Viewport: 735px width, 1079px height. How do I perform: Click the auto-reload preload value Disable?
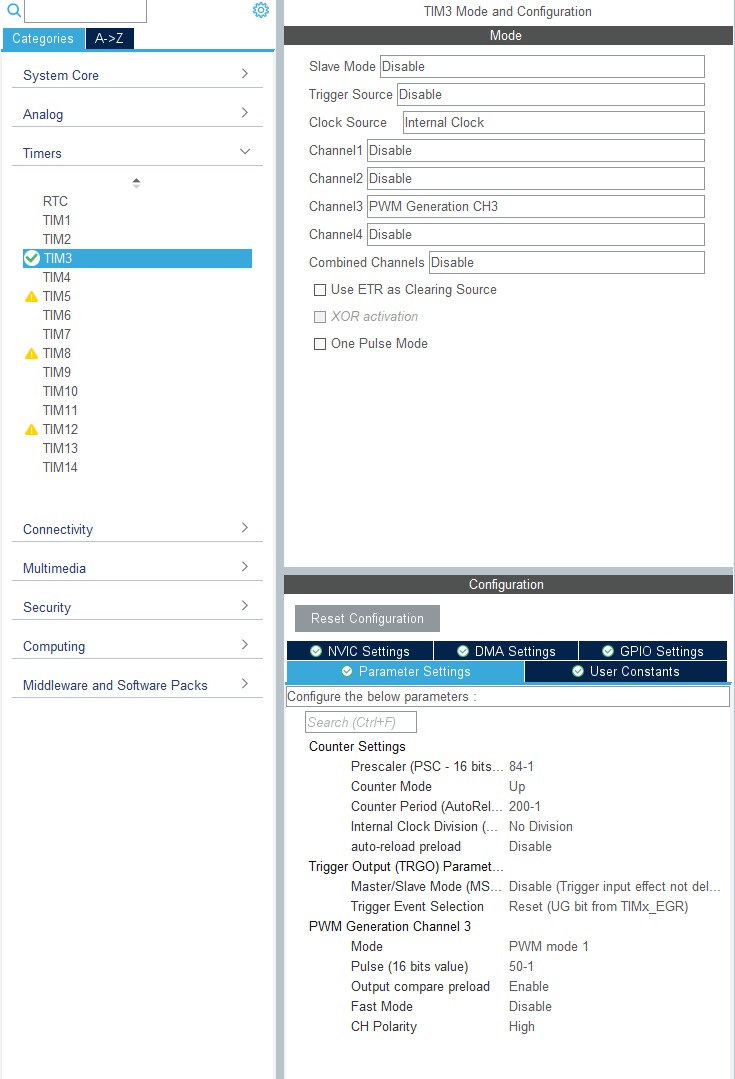[x=530, y=846]
